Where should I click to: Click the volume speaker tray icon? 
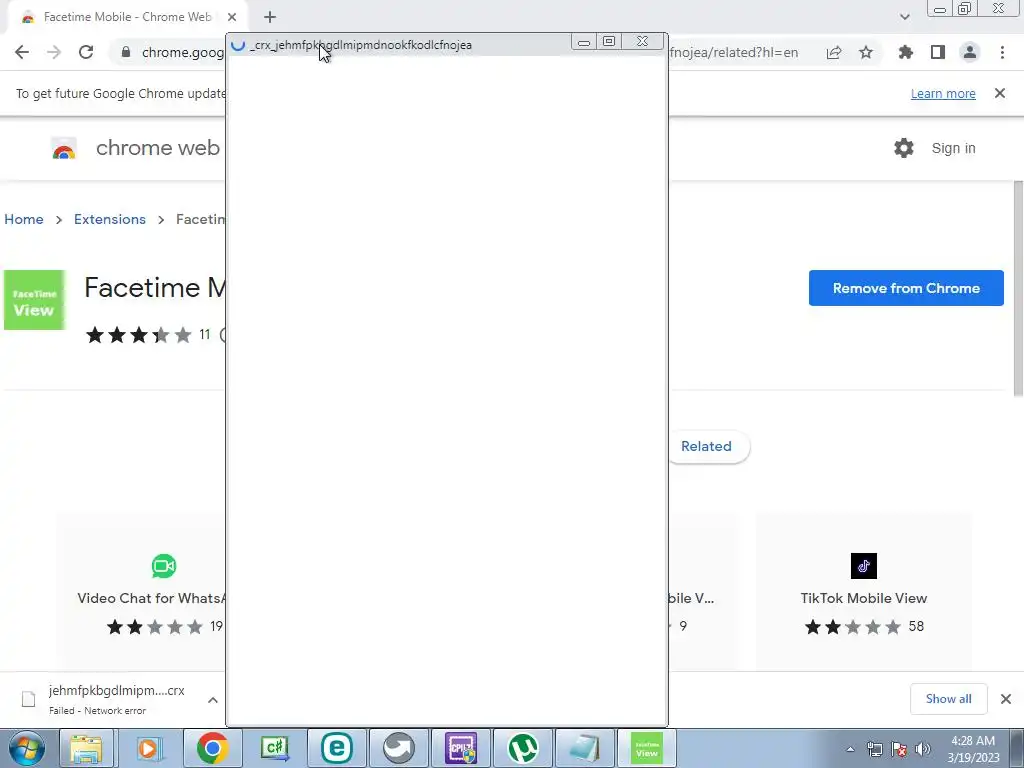[x=923, y=749]
